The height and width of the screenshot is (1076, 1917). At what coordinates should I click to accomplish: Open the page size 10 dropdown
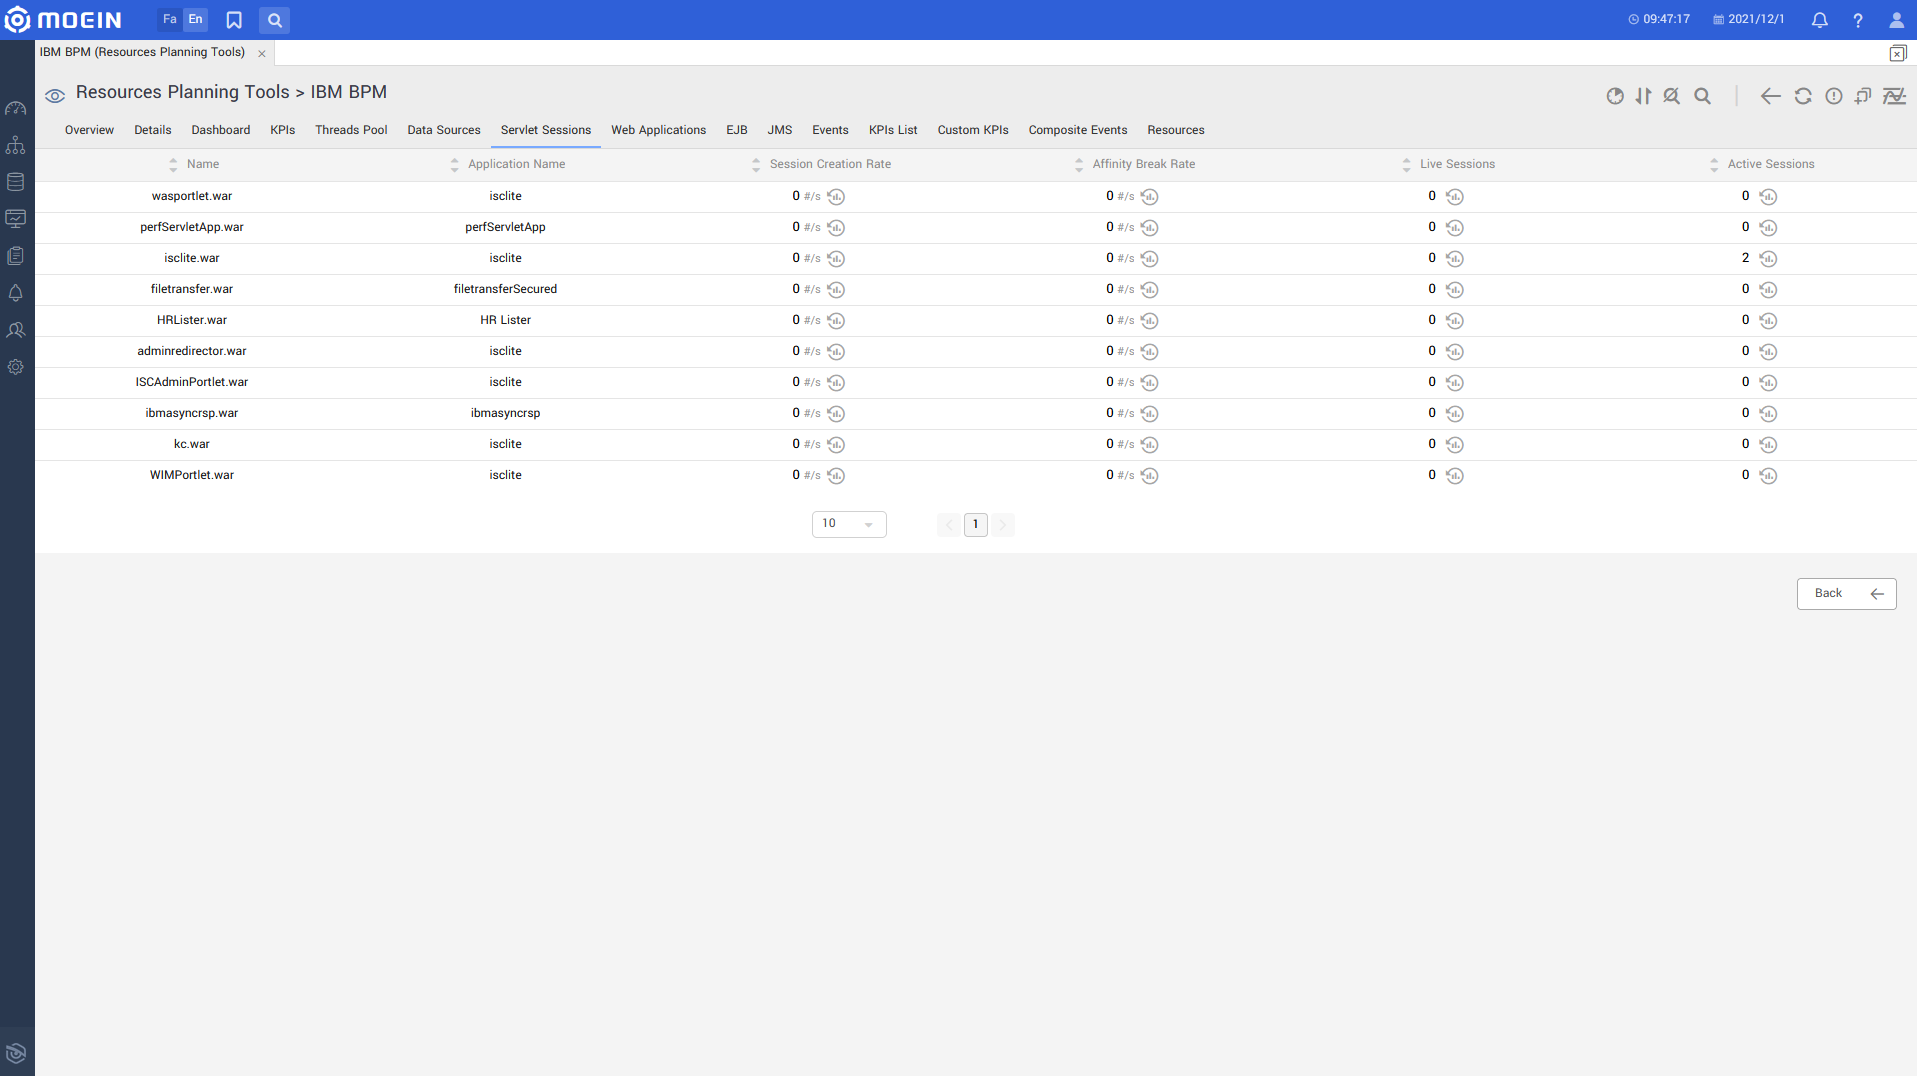(x=849, y=524)
